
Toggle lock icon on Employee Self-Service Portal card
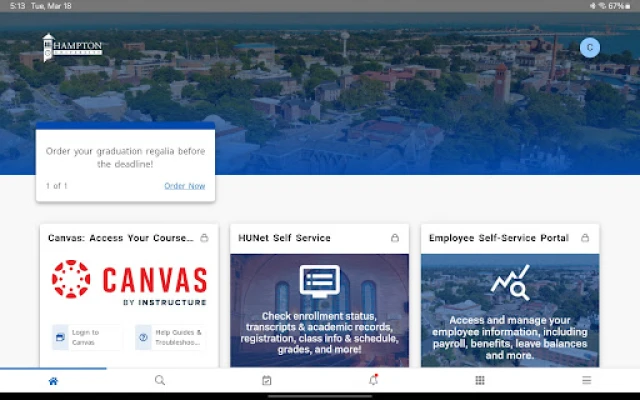pos(585,238)
